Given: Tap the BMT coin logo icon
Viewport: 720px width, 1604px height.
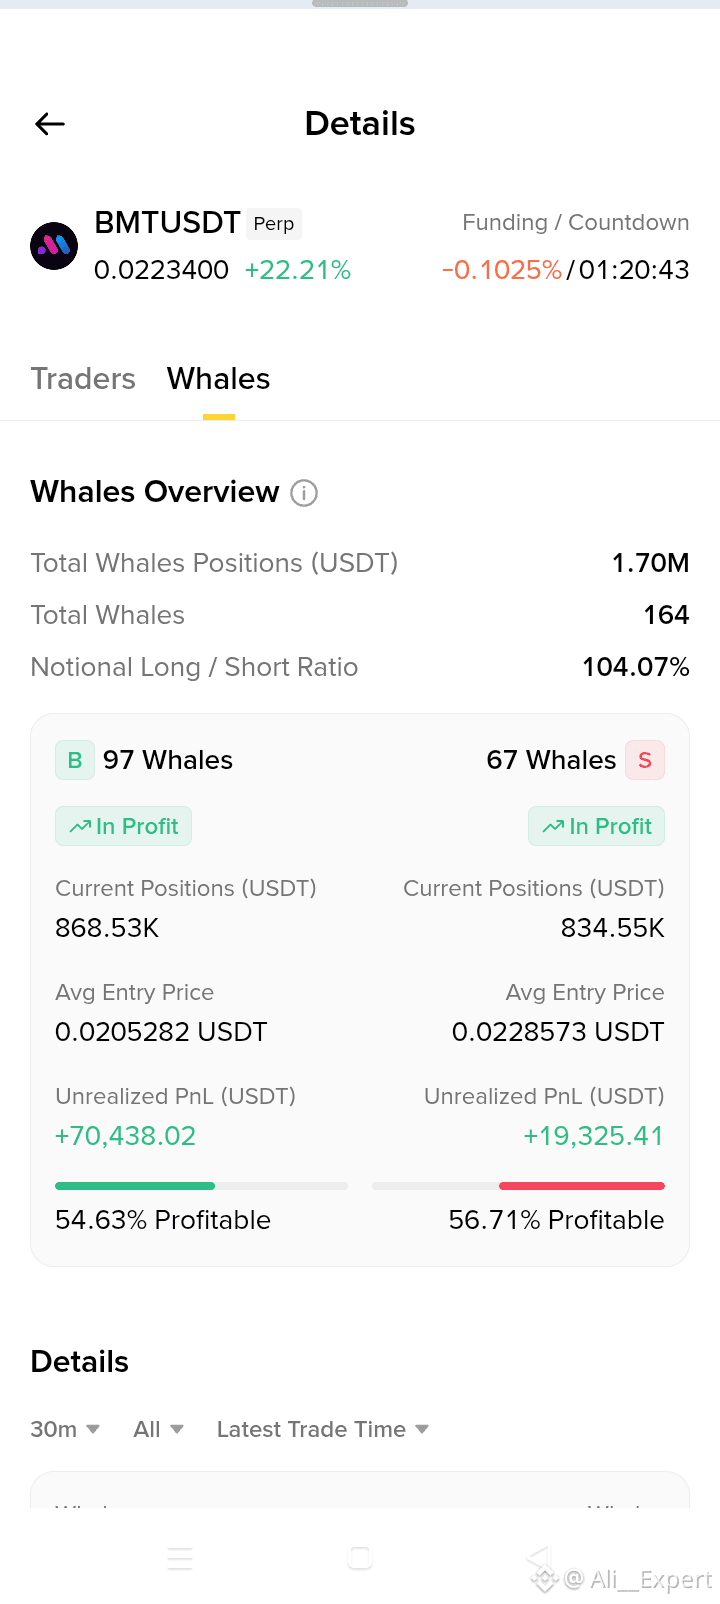Looking at the screenshot, I should coord(54,246).
